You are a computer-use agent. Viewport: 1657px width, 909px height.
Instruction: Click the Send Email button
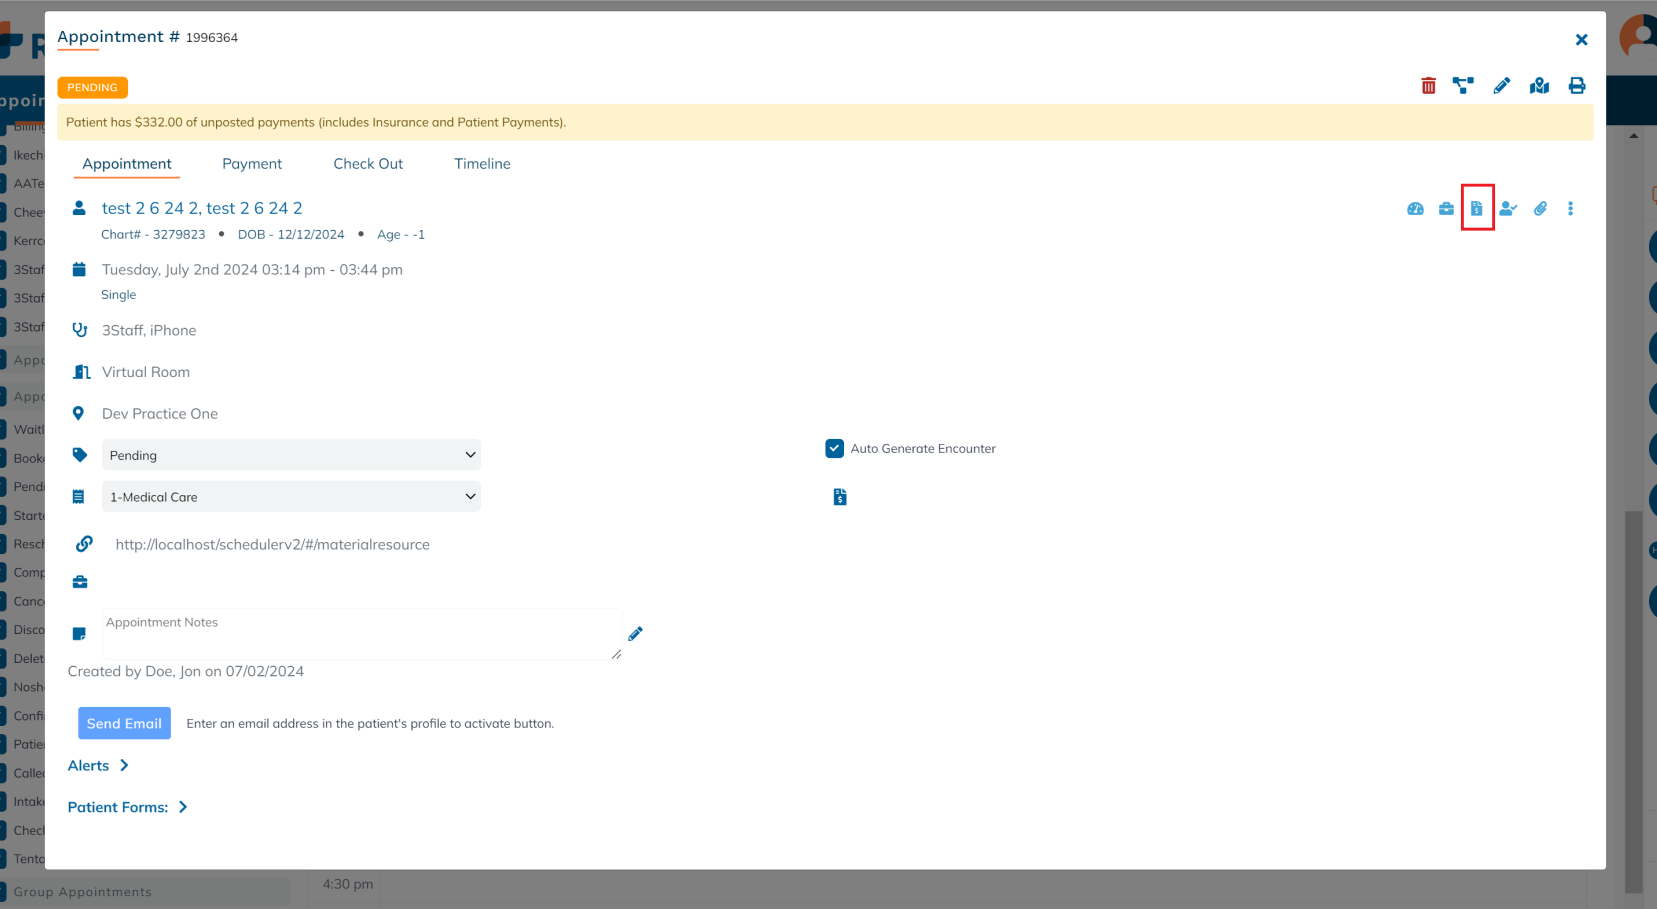pos(124,723)
